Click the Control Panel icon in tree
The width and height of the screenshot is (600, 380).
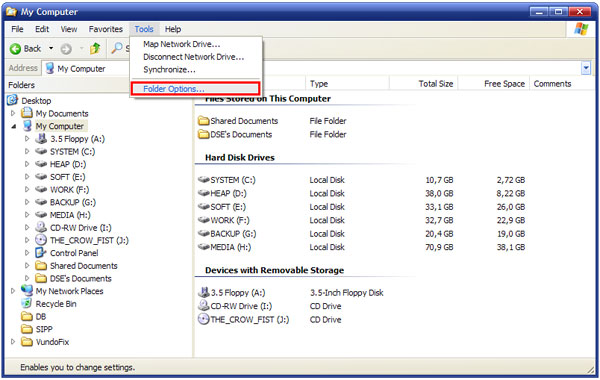(x=41, y=253)
